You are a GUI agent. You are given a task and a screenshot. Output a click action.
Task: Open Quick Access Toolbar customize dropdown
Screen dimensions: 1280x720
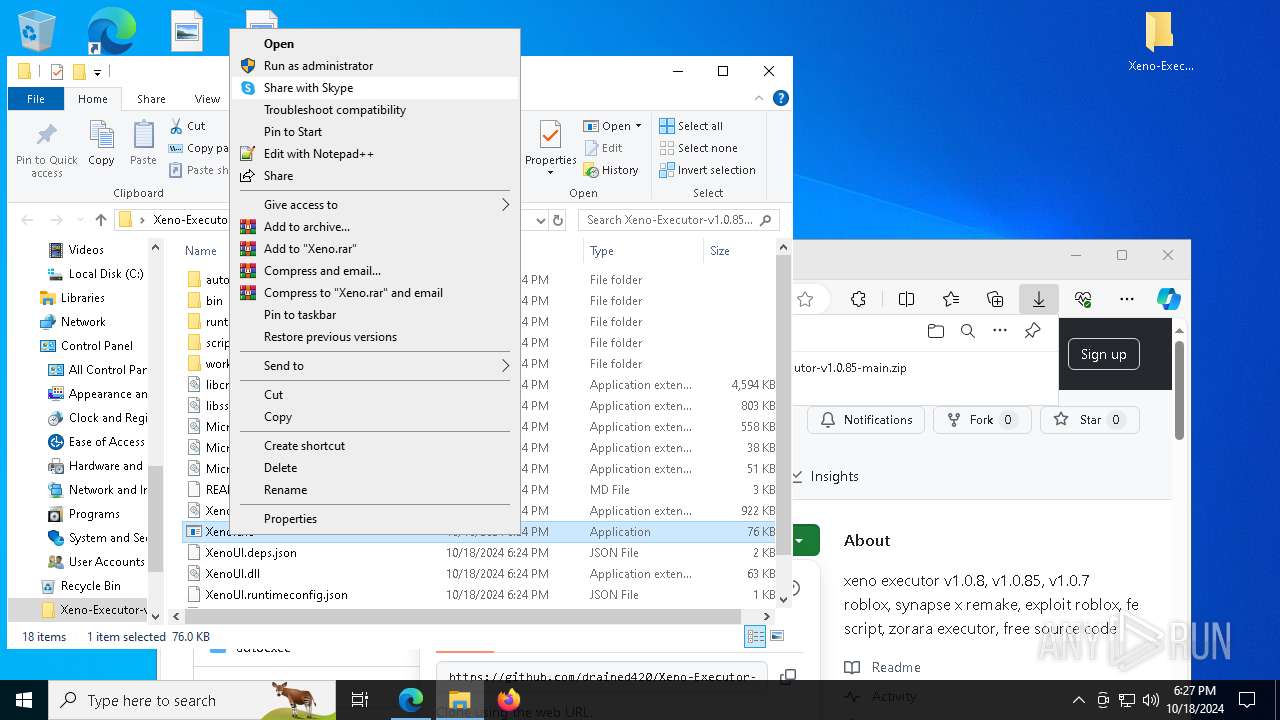(x=97, y=72)
